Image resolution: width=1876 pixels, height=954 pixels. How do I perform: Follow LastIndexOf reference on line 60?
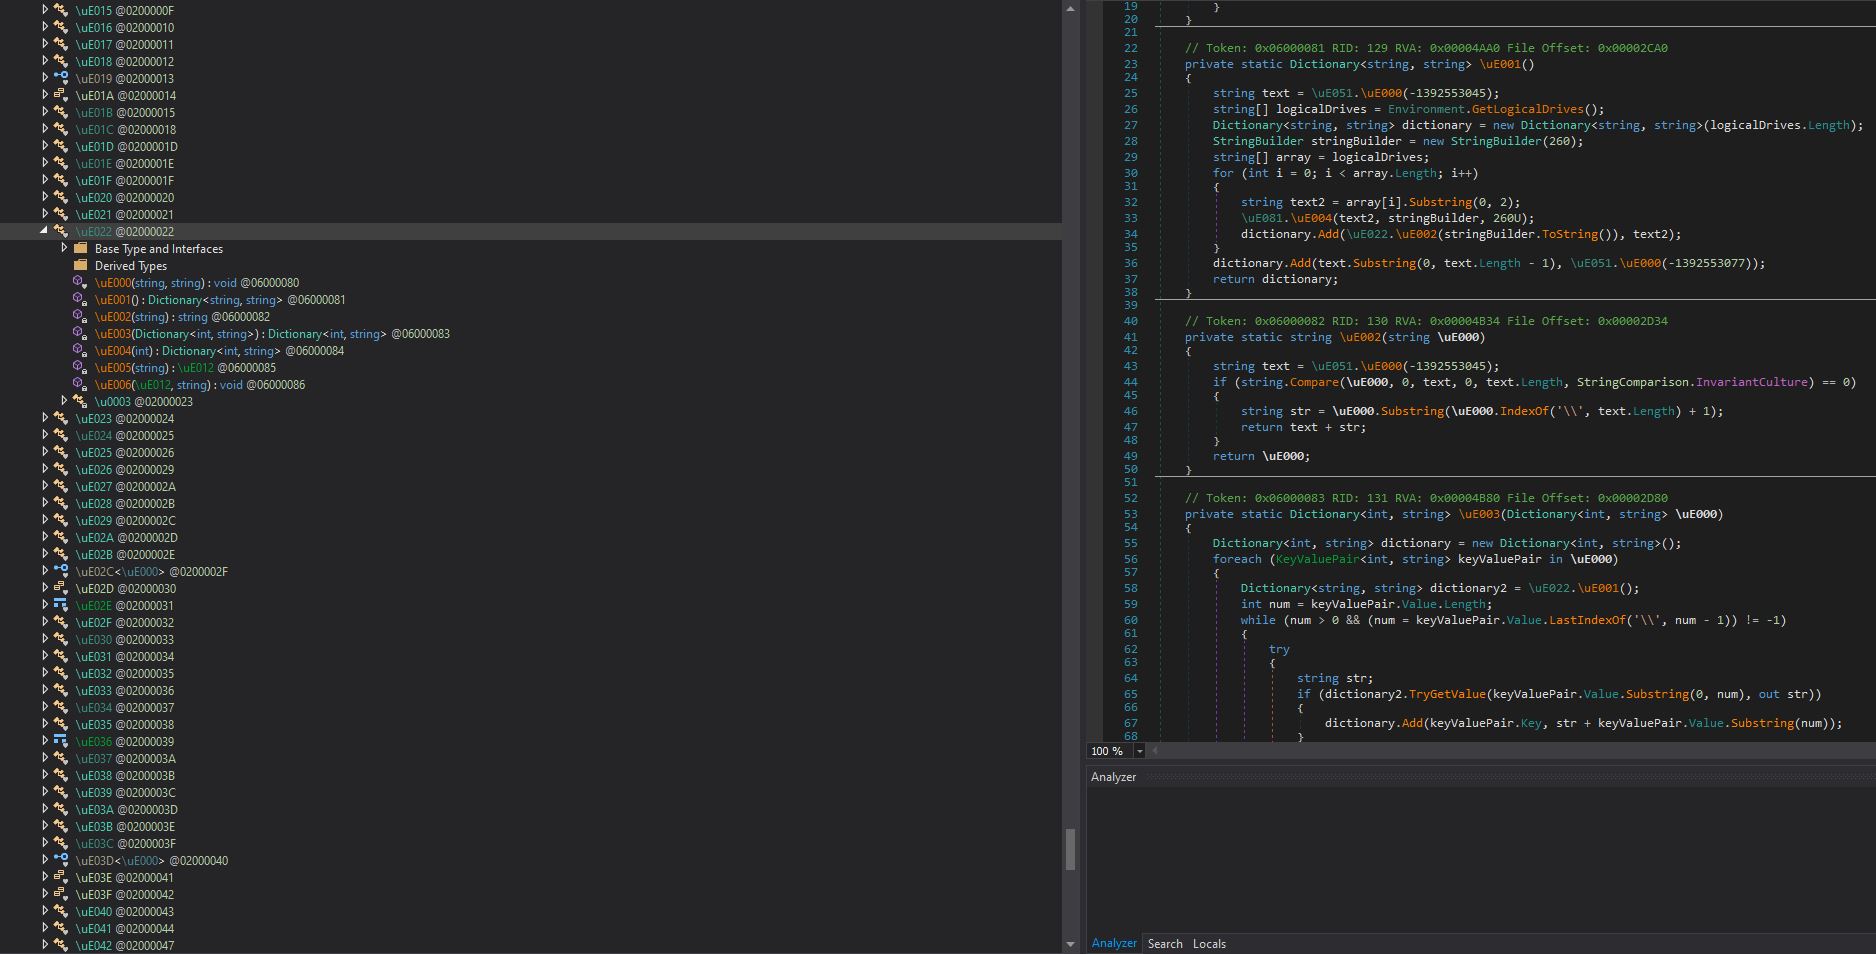[x=1587, y=620]
